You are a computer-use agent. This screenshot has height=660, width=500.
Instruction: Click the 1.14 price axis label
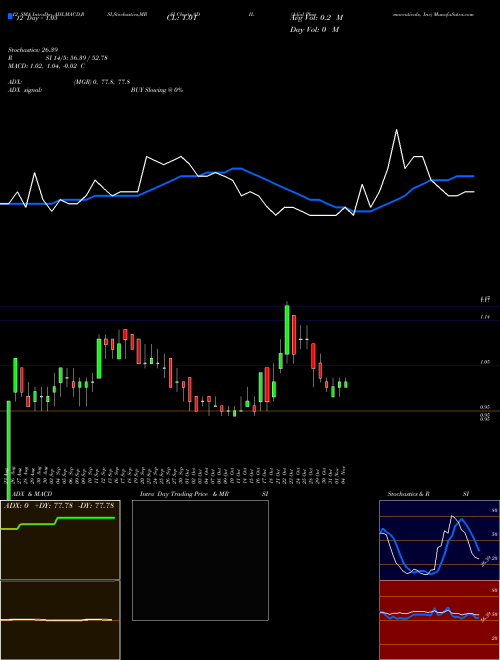[x=484, y=317]
